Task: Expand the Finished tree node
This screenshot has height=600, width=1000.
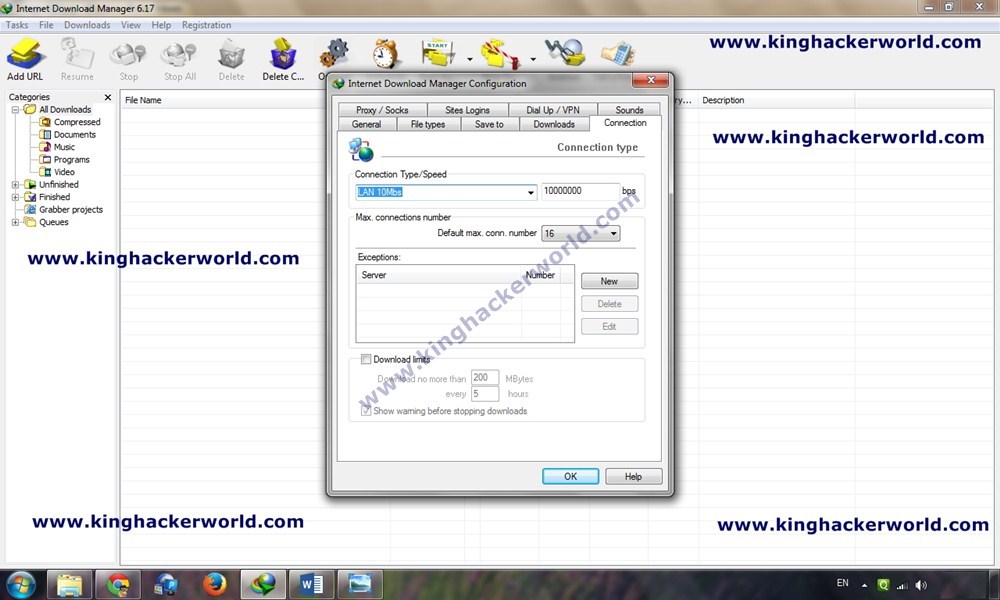Action: click(15, 197)
